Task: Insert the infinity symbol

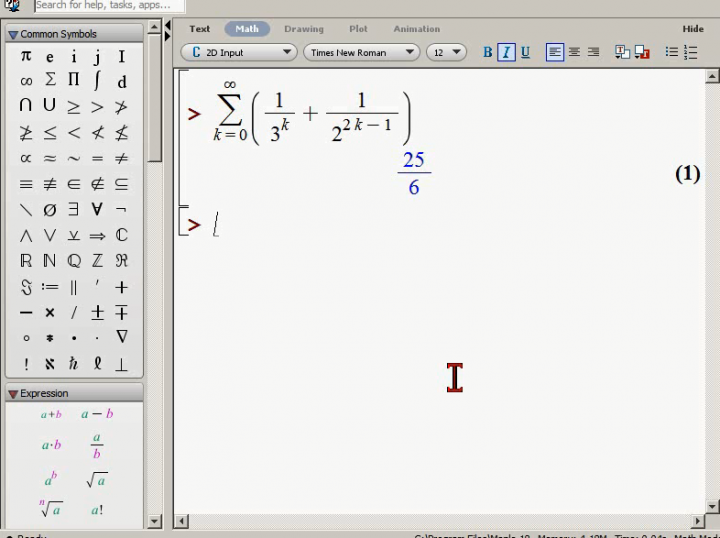Action: click(x=26, y=82)
